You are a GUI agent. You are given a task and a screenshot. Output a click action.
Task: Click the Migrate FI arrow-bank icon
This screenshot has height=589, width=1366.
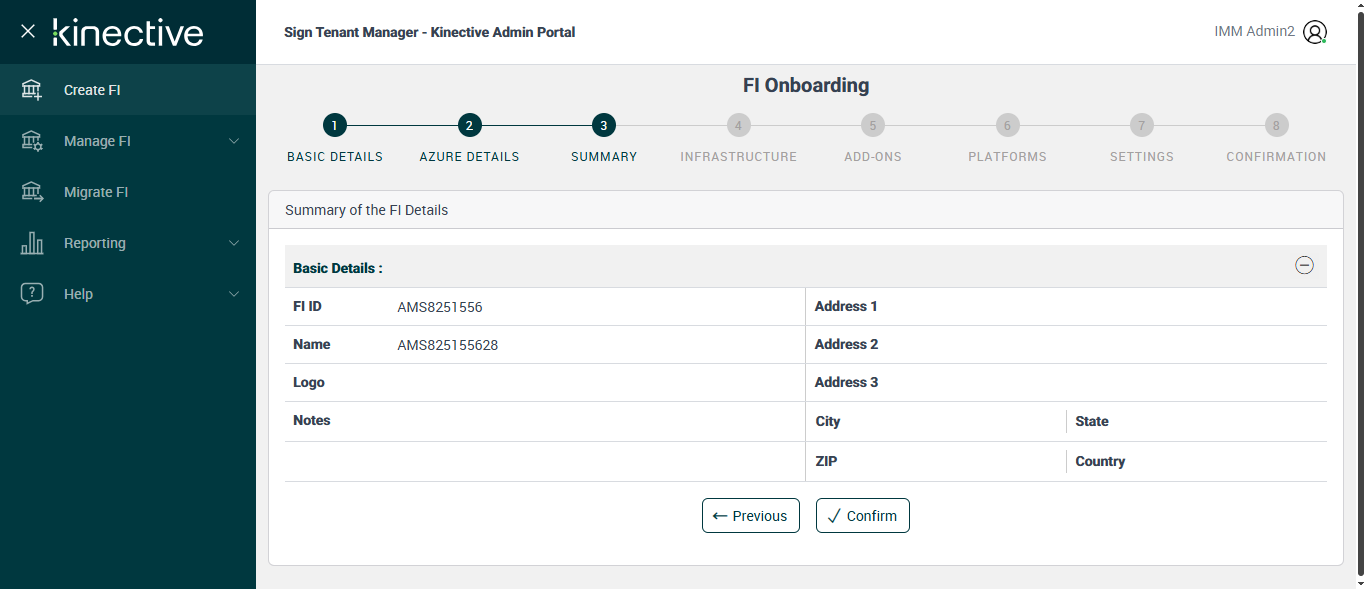coord(32,192)
